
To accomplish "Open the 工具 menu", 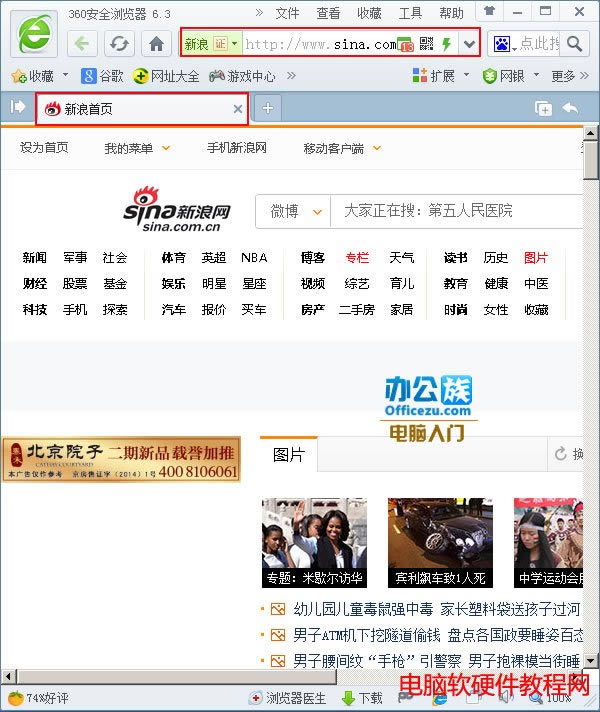I will [x=410, y=13].
